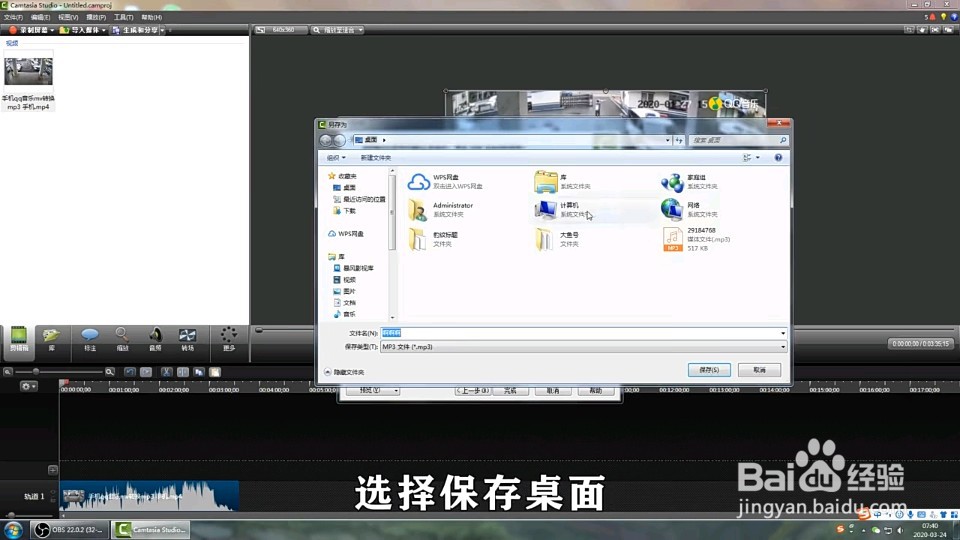Open the More tools menu
Image resolution: width=960 pixels, height=540 pixels.
point(228,339)
